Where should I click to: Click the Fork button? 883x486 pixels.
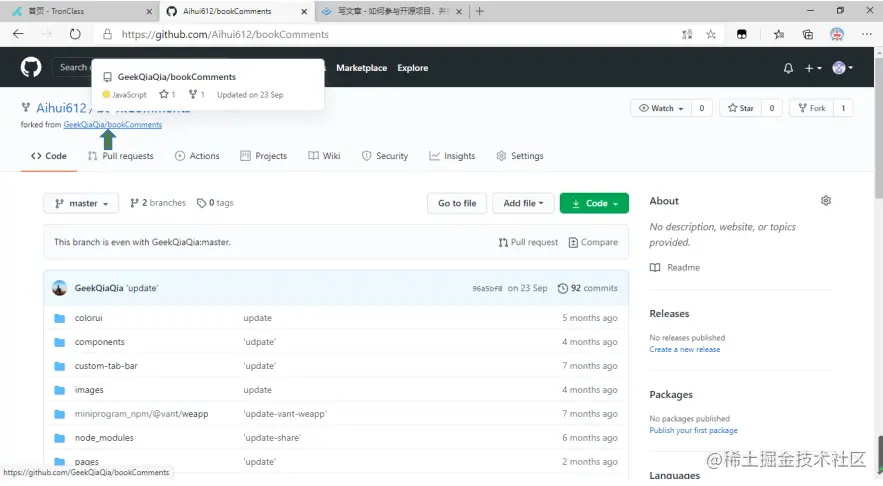tap(812, 108)
